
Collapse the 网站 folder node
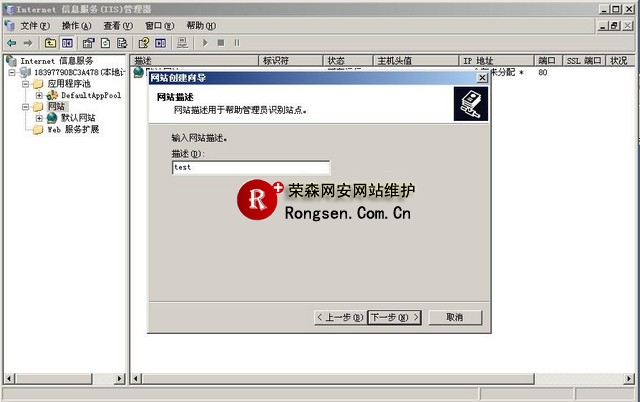tap(26, 106)
